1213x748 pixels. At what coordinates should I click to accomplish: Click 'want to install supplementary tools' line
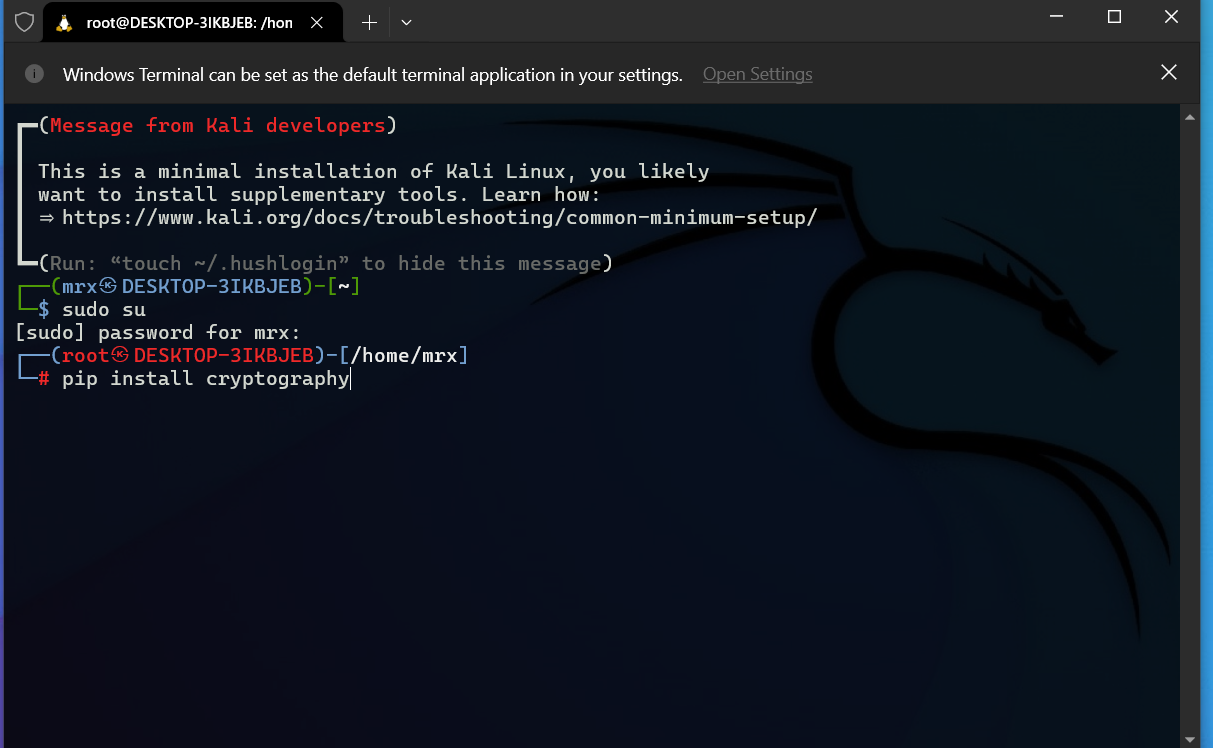point(319,195)
